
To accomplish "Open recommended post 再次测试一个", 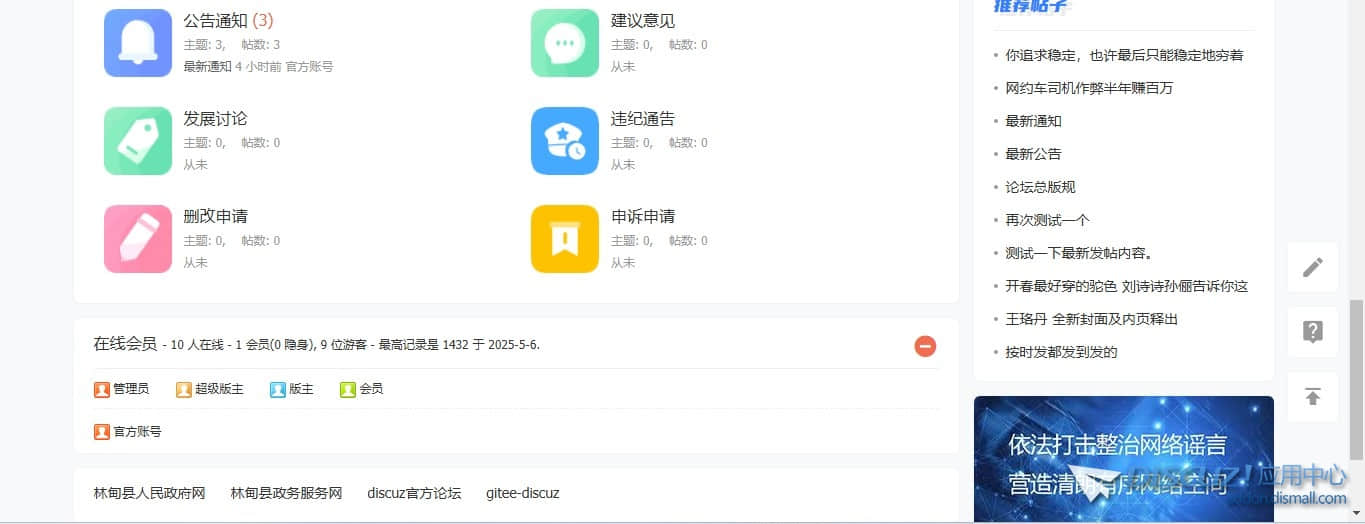I will point(1047,220).
